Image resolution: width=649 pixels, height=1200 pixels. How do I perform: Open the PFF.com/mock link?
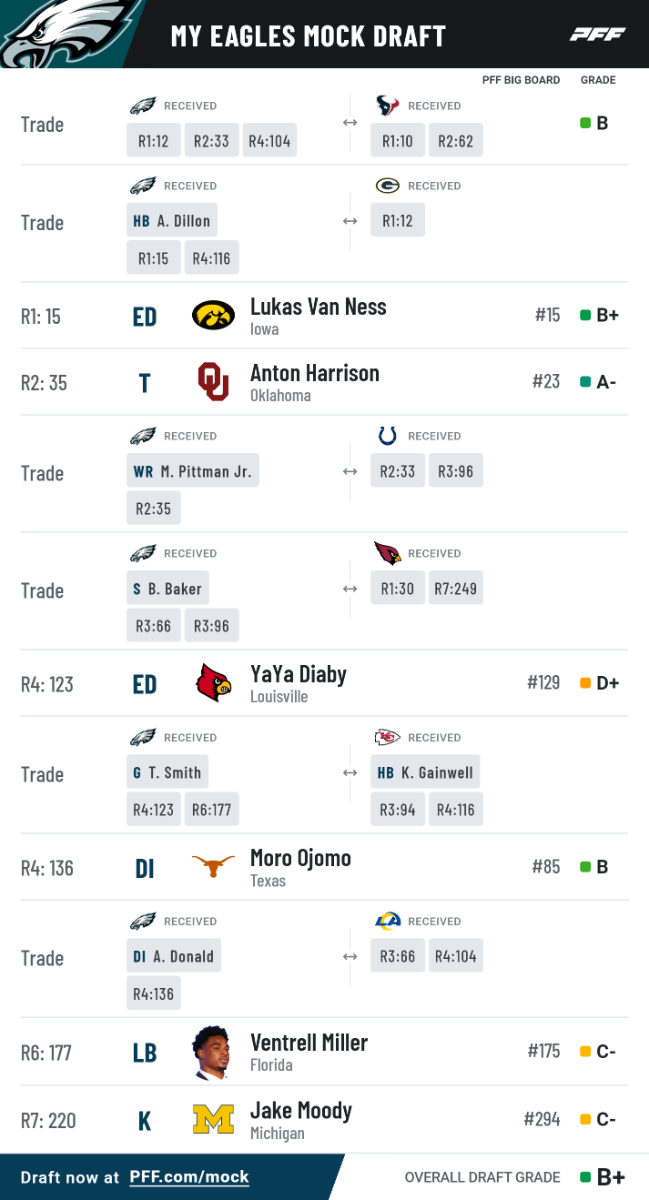[x=189, y=1177]
